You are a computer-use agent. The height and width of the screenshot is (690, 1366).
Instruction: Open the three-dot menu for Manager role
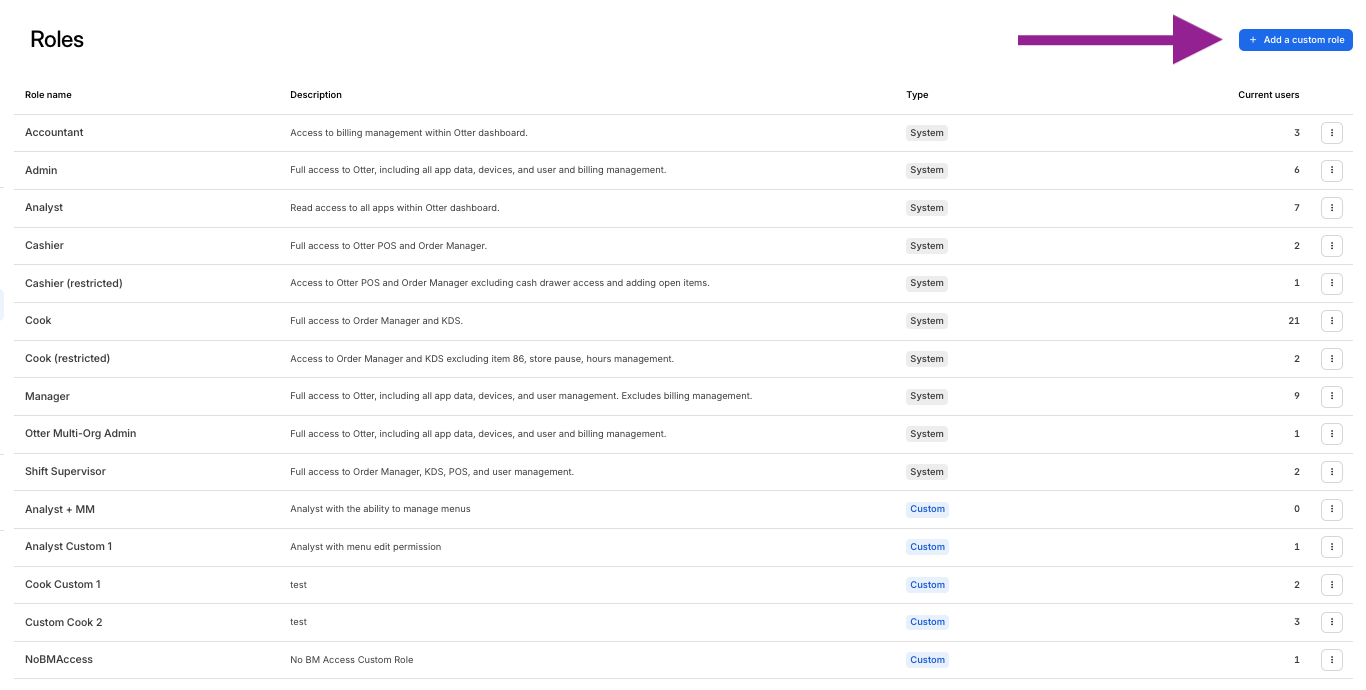[x=1331, y=397]
